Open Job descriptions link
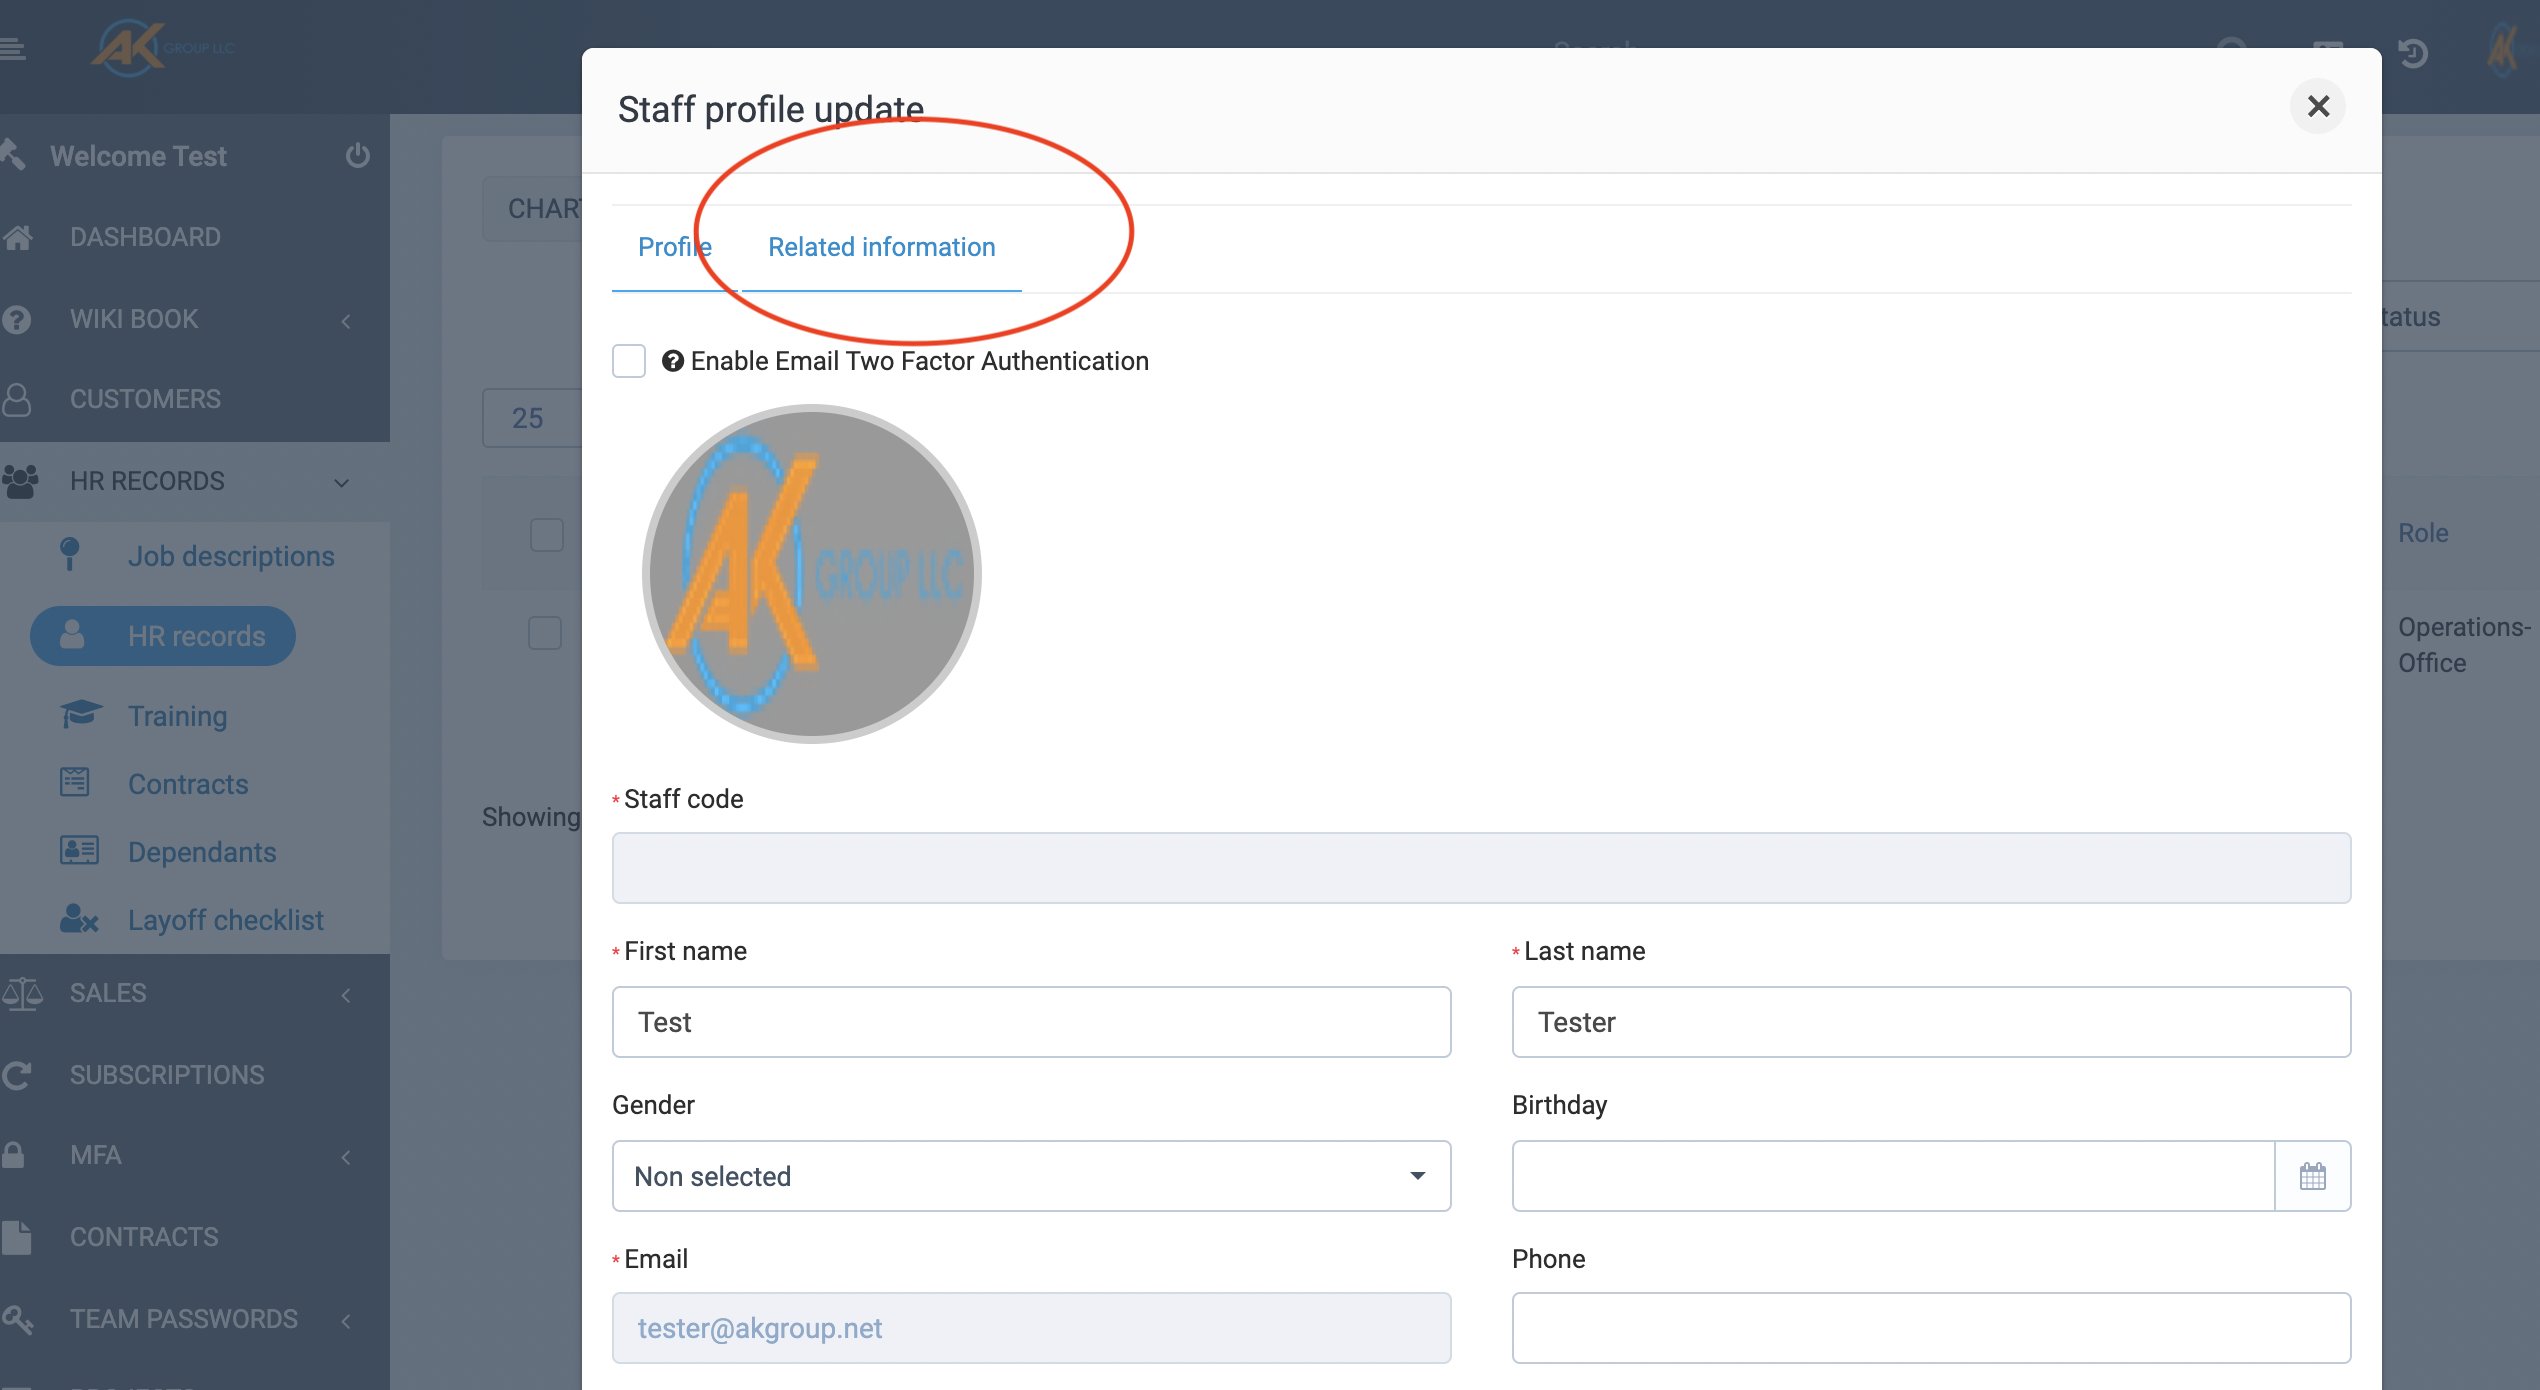Viewport: 2540px width, 1390px height. tap(231, 556)
